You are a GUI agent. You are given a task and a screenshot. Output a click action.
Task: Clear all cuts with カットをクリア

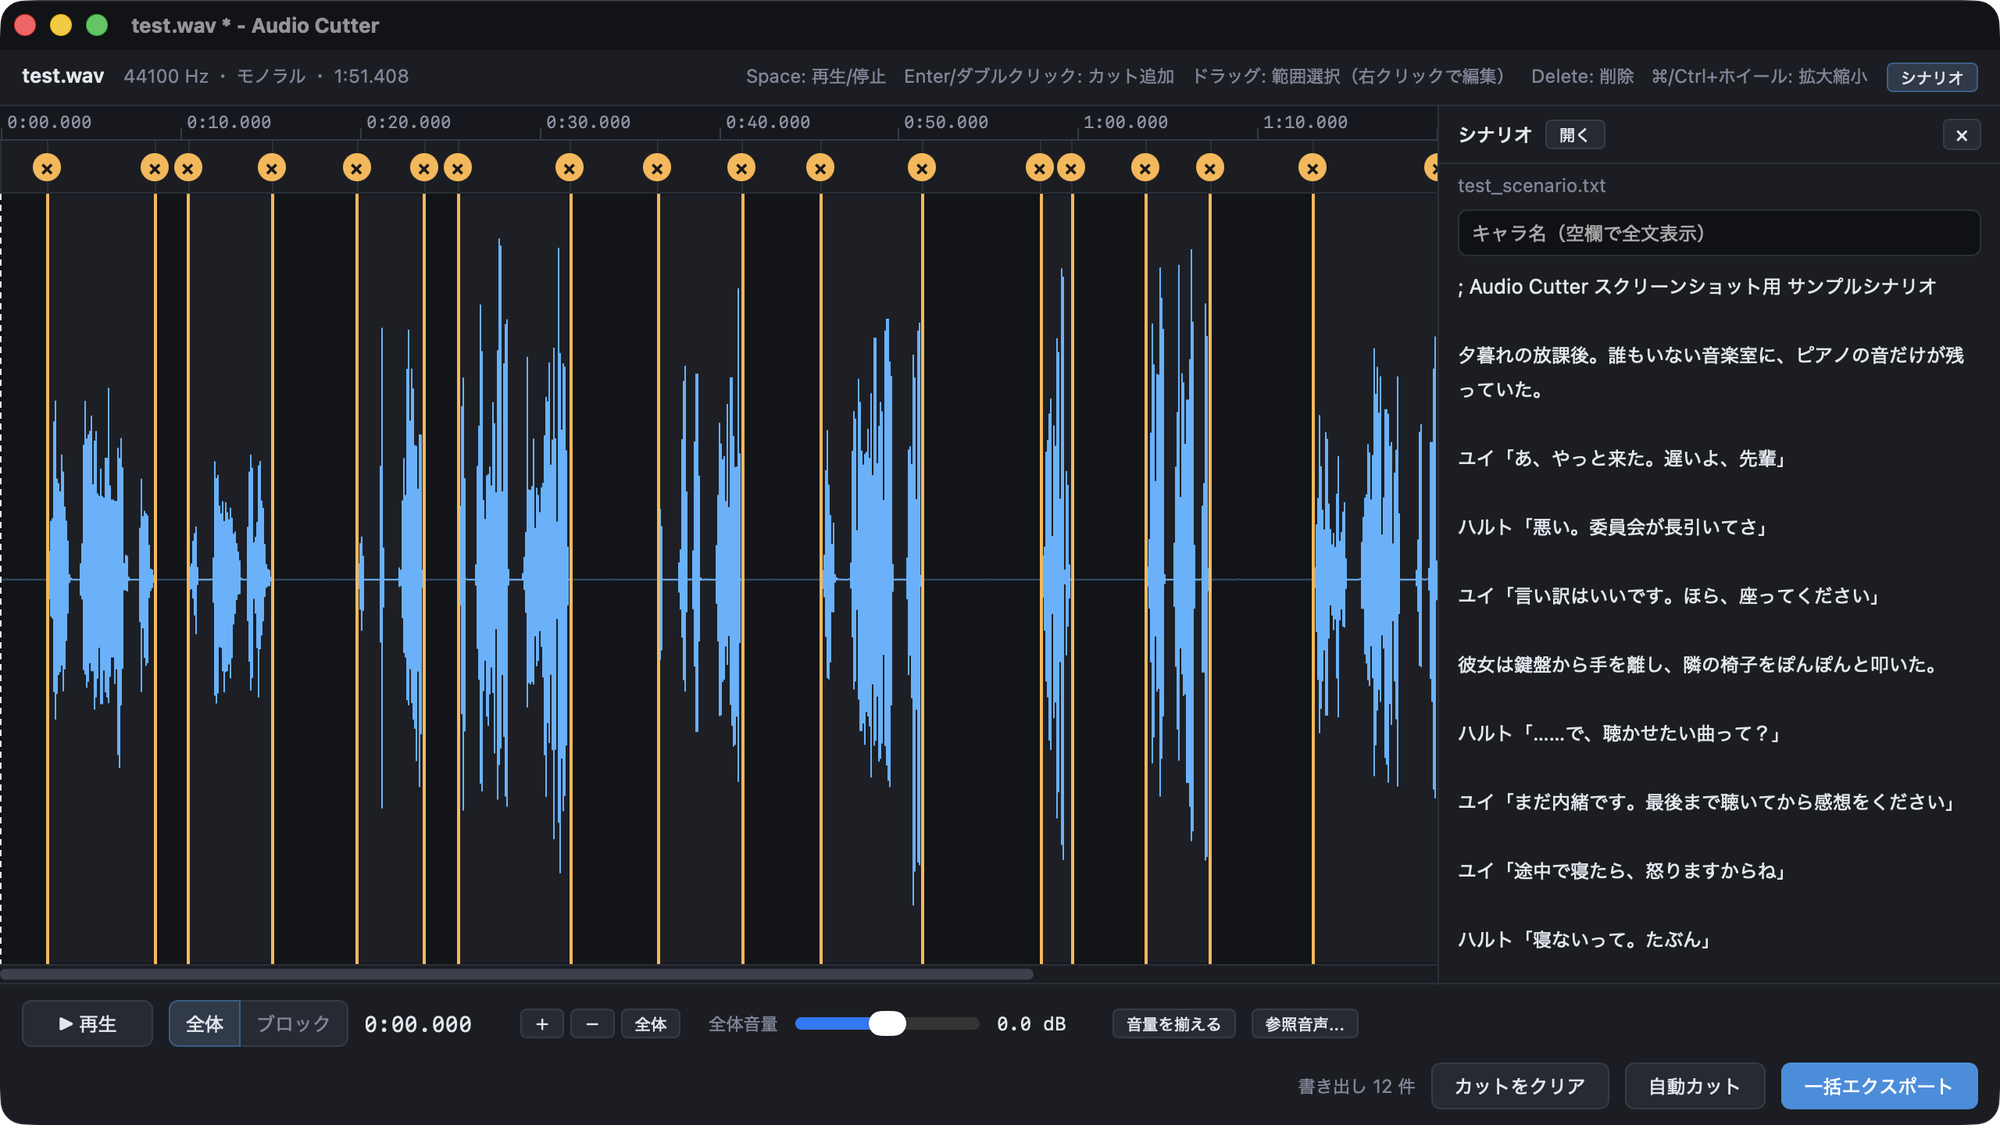[x=1520, y=1086]
